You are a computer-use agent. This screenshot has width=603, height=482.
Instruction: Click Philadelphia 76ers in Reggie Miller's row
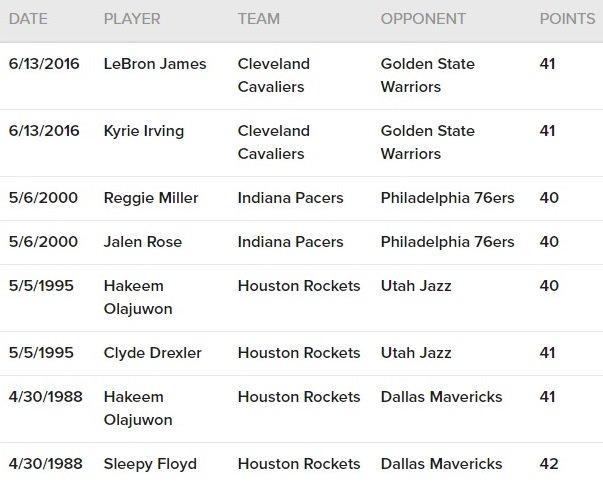point(447,198)
